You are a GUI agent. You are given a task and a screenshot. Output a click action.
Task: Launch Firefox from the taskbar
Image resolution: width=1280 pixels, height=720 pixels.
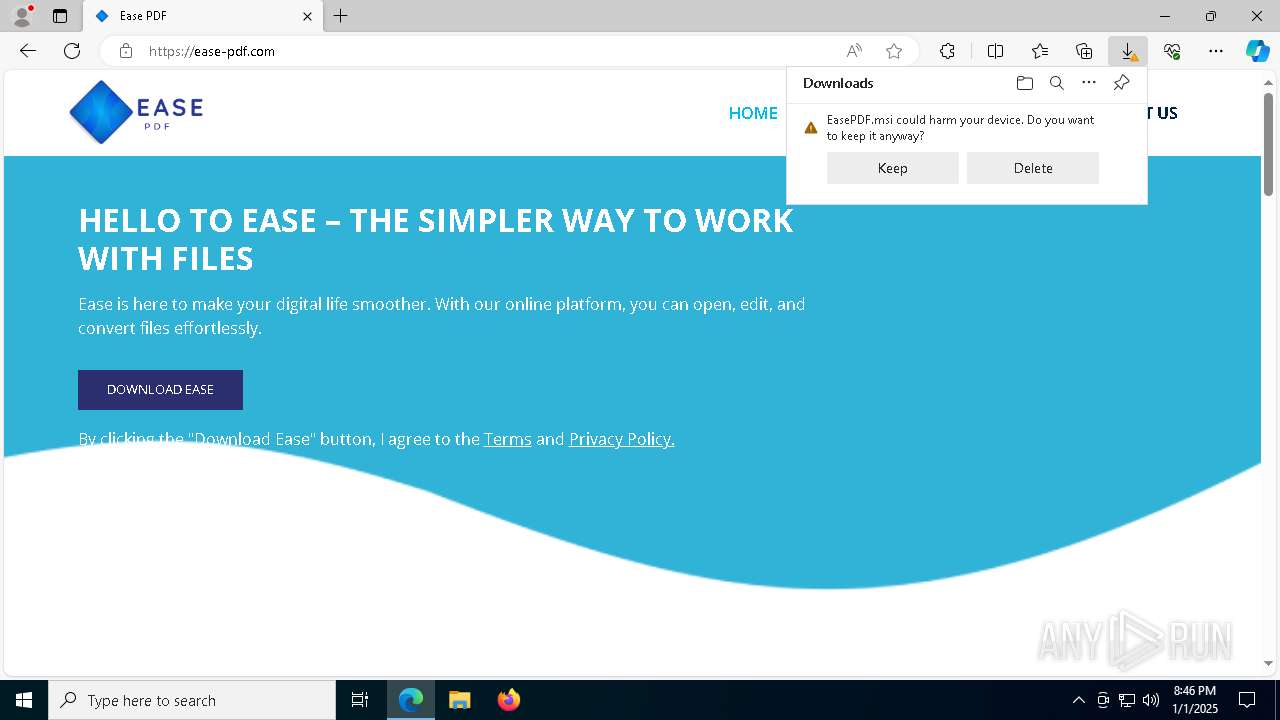pyautogui.click(x=508, y=700)
